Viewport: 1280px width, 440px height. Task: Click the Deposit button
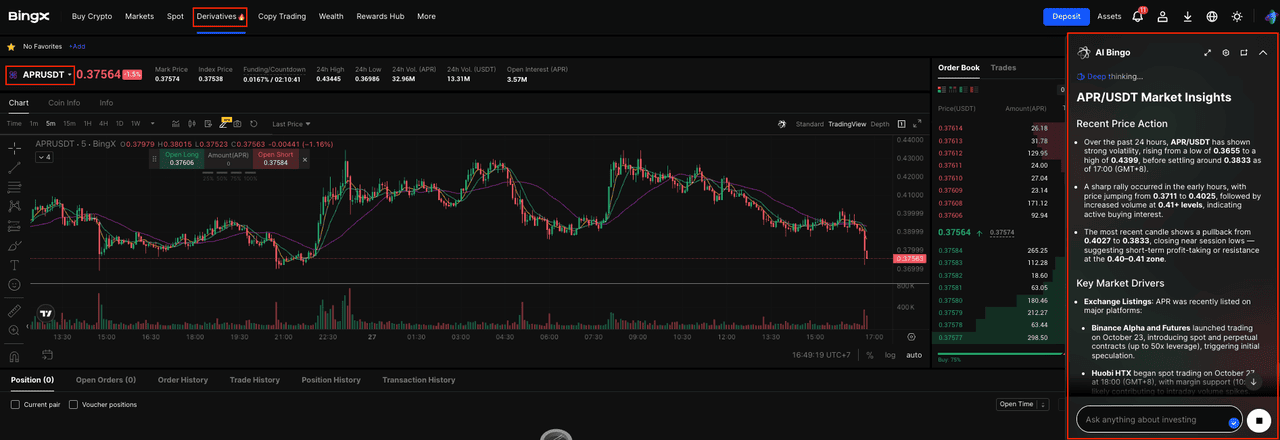(x=1066, y=17)
